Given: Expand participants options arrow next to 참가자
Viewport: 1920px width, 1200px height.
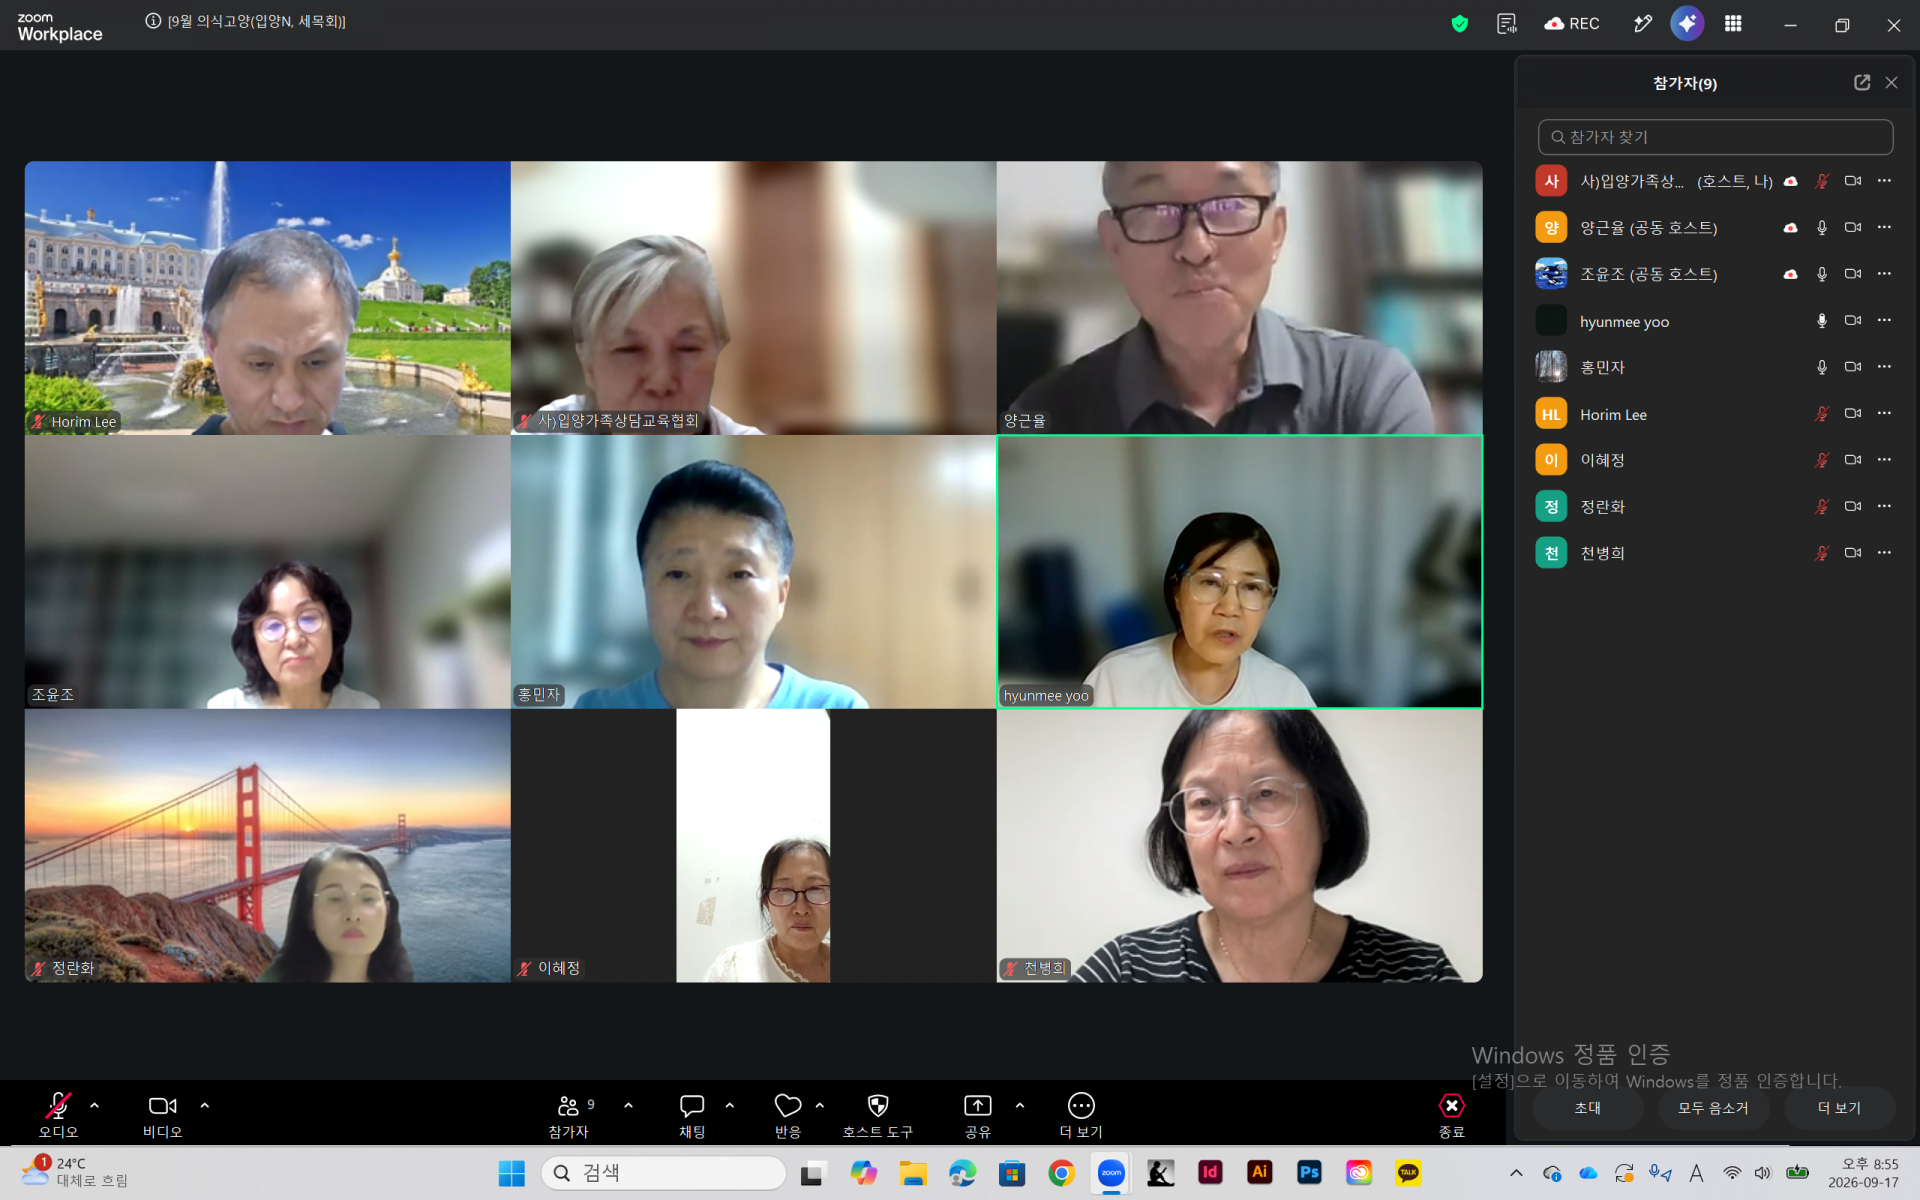Looking at the screenshot, I should click(x=628, y=1105).
